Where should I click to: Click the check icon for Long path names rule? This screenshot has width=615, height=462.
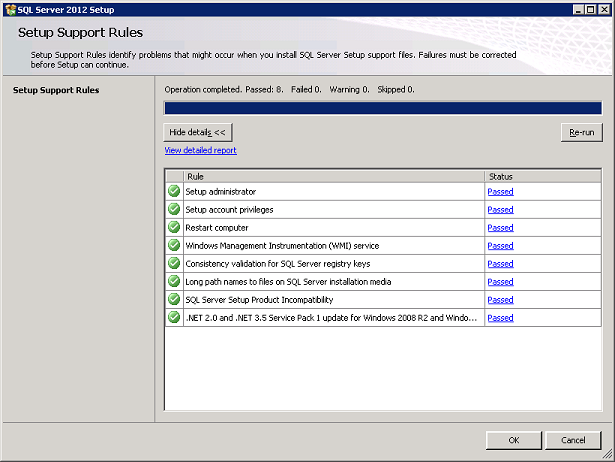(x=174, y=282)
